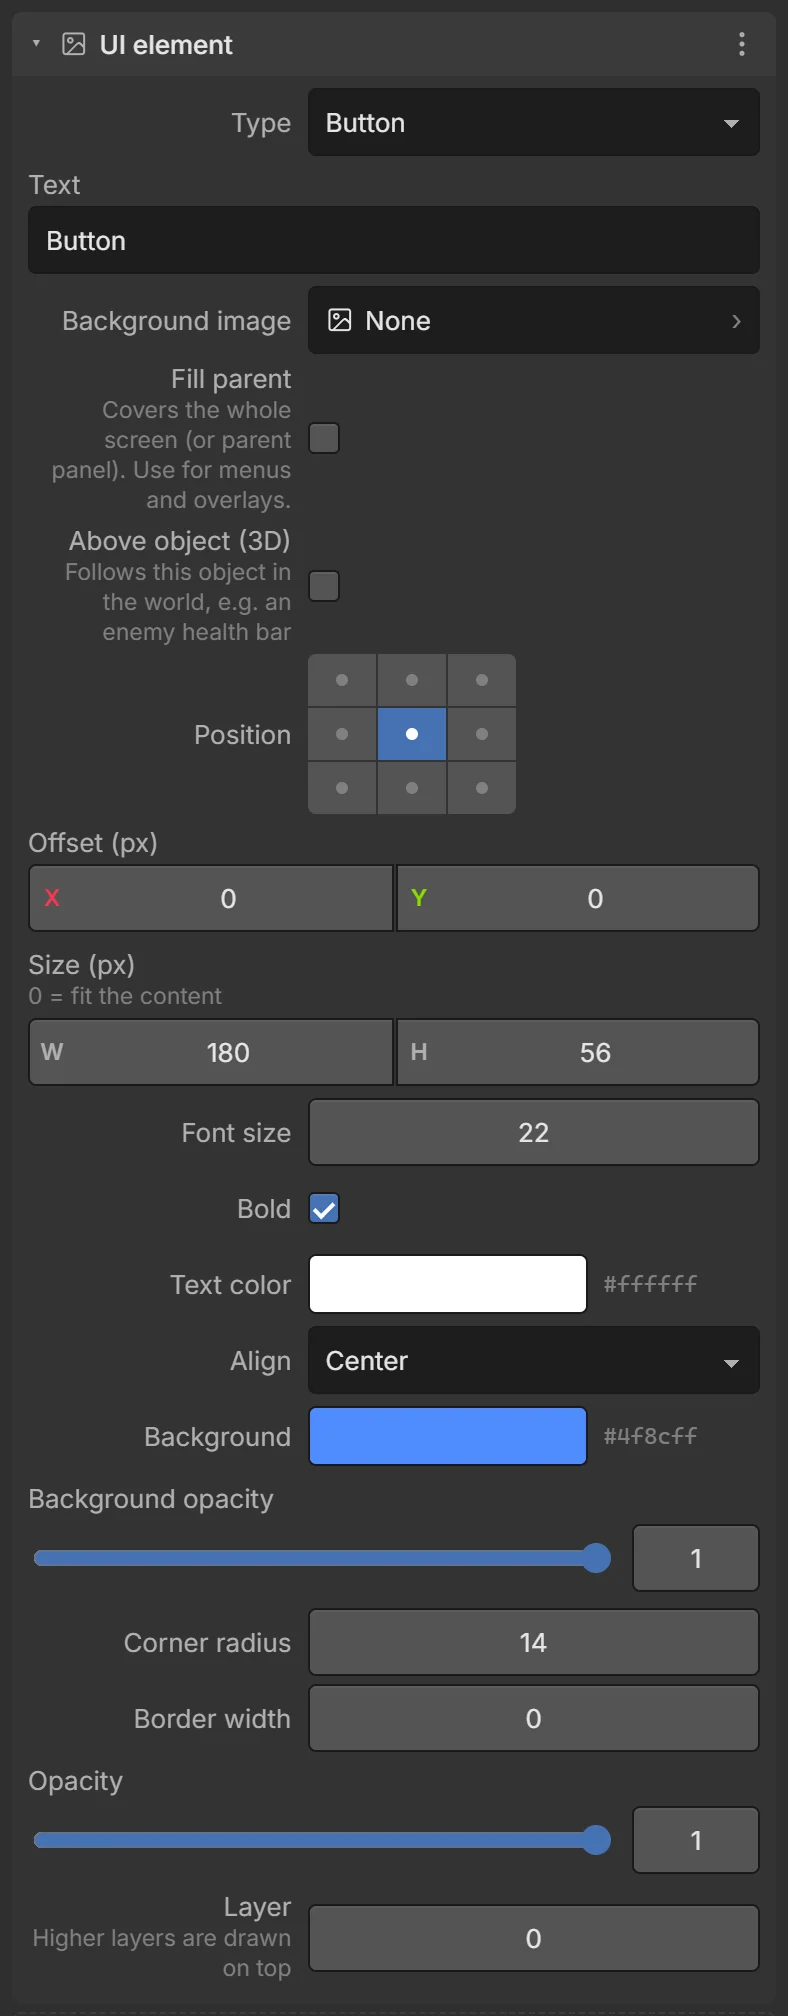Image resolution: width=788 pixels, height=2016 pixels.
Task: Select the top-right position anchor
Action: point(482,680)
